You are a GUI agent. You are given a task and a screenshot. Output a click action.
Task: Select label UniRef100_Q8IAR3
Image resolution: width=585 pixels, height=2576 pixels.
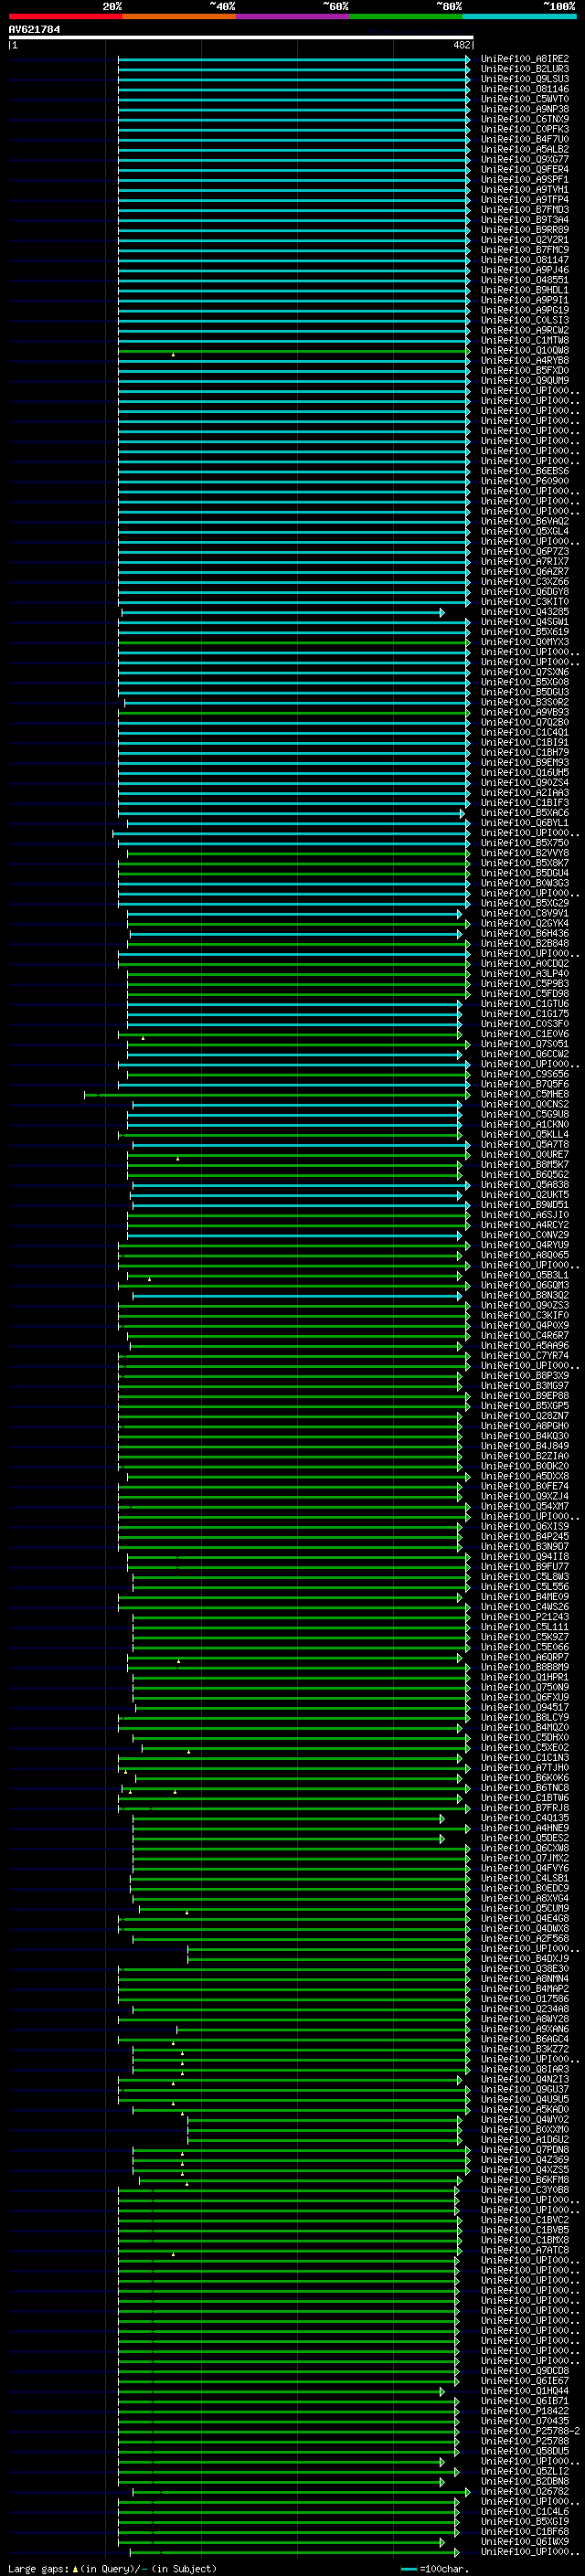525,2069
